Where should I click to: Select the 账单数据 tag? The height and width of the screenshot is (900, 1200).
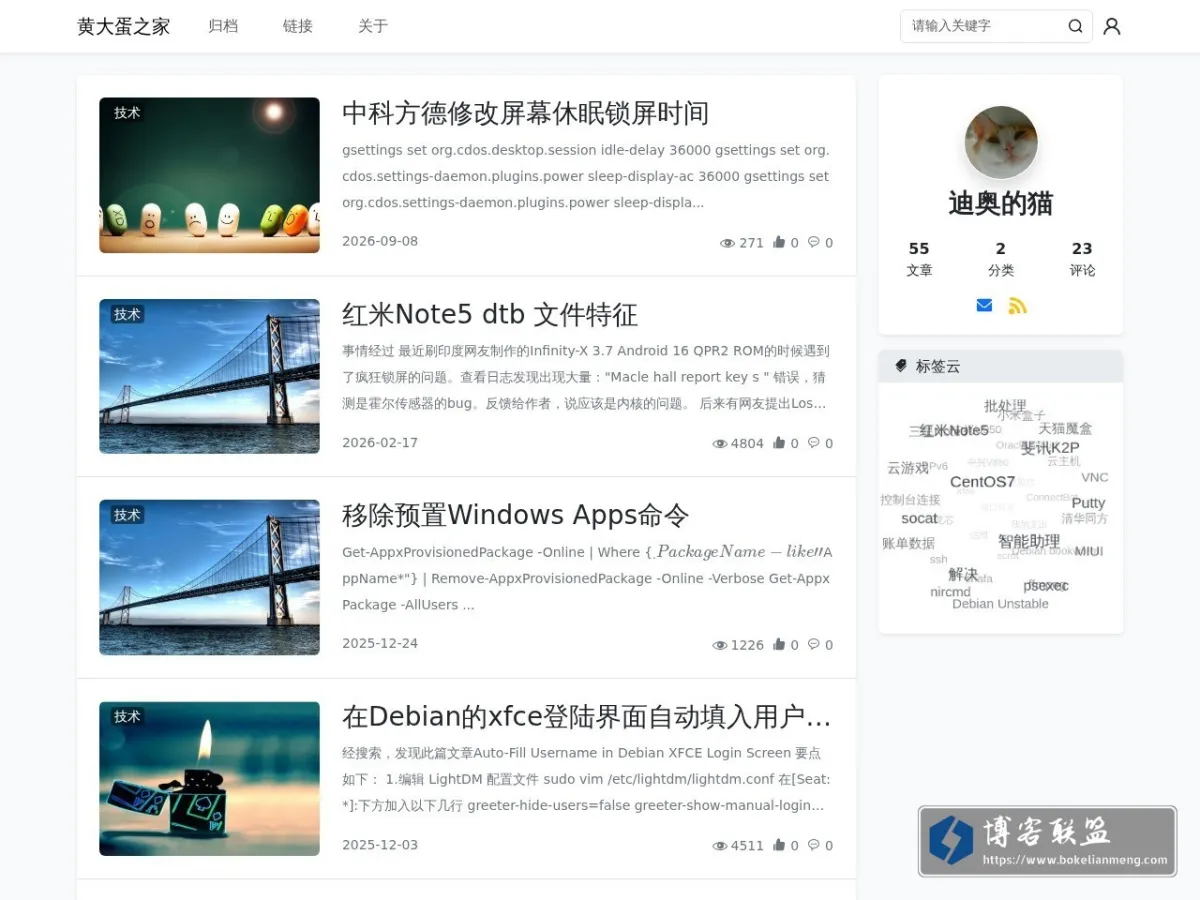908,543
